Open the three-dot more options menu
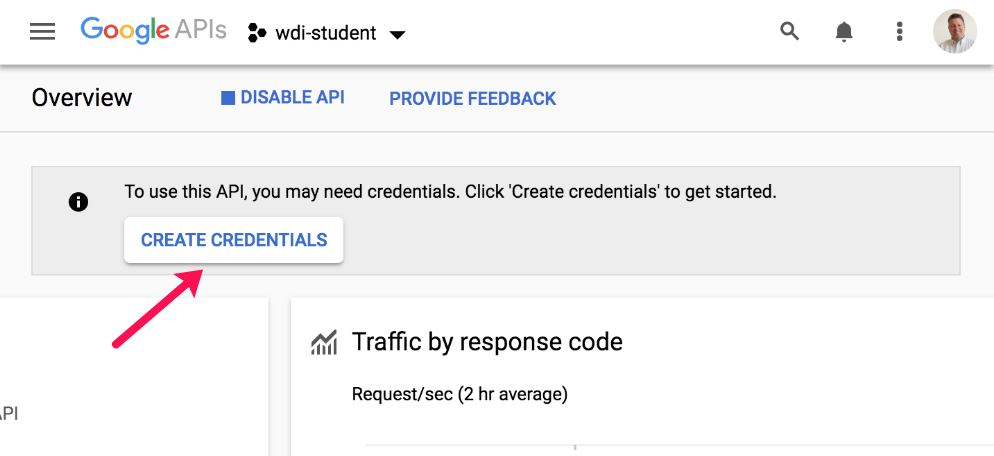This screenshot has height=456, width=994. coord(899,32)
